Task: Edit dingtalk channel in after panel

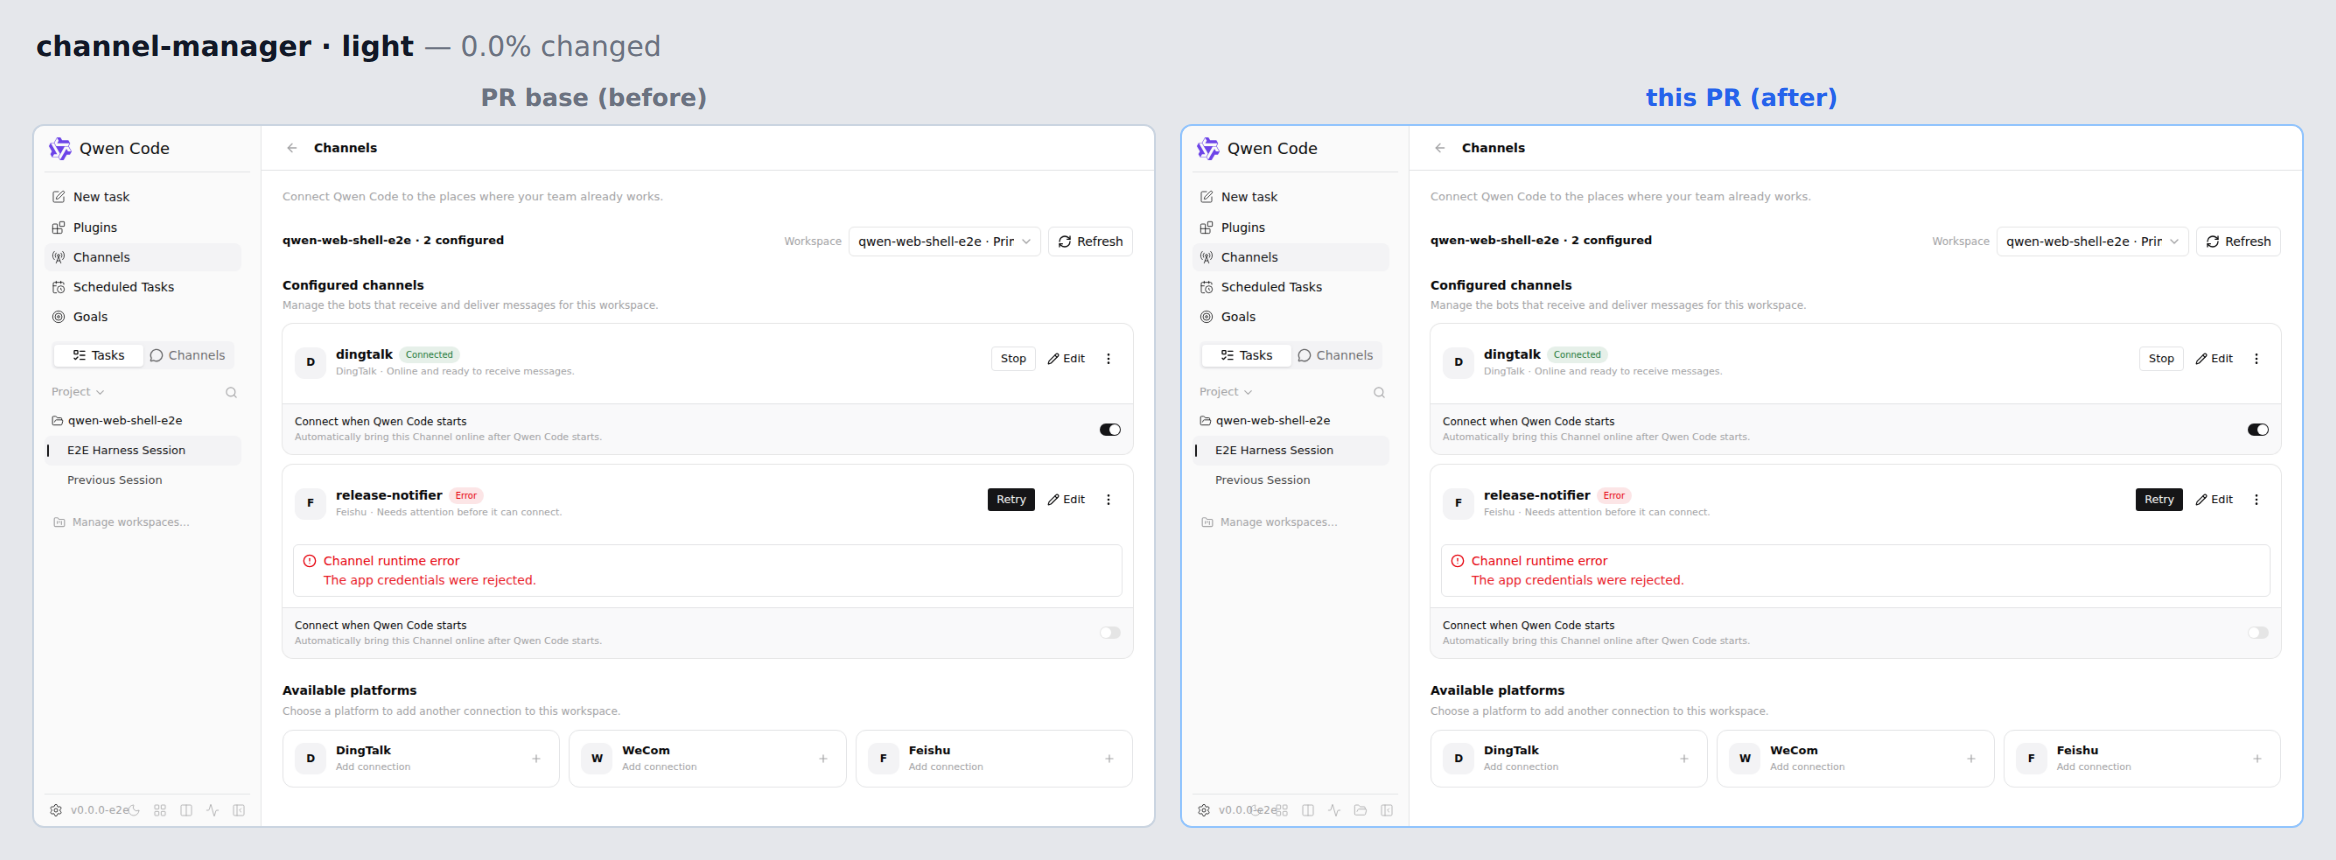Action: 2214,359
